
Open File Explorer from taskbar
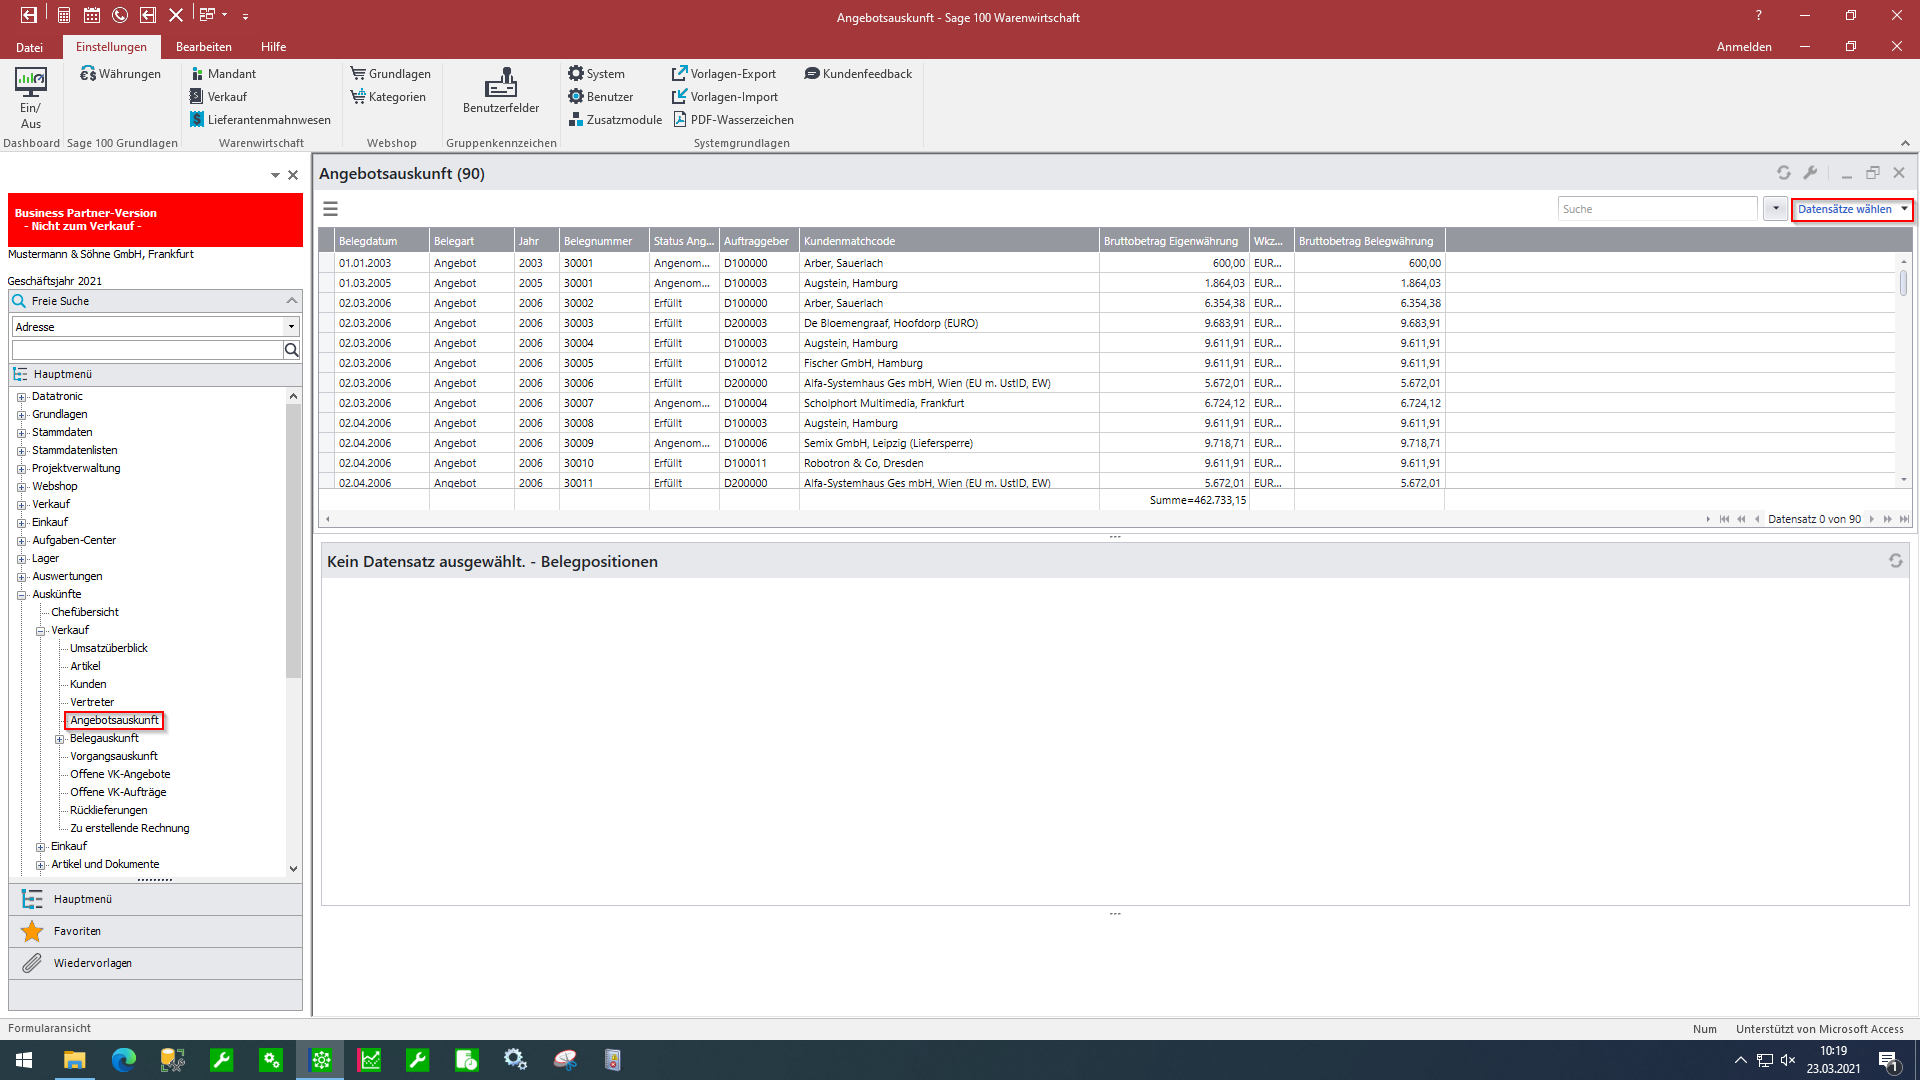tap(75, 1060)
